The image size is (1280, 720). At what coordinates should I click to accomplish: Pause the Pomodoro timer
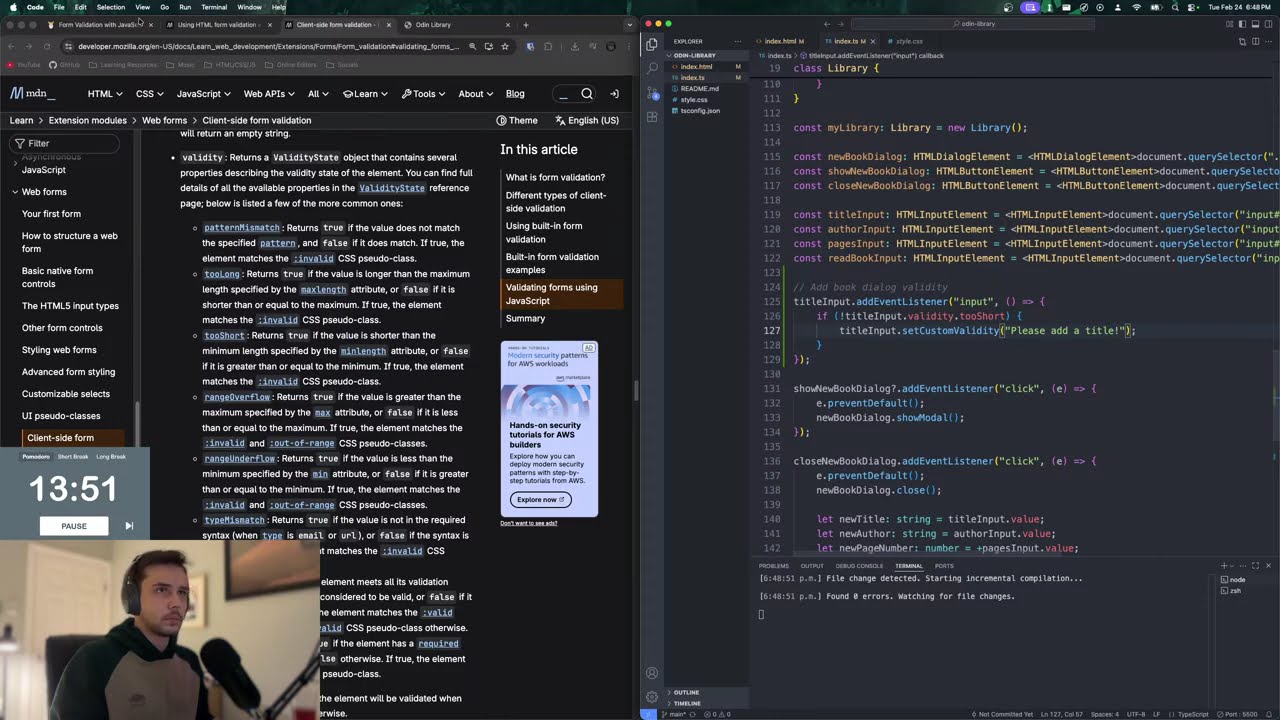[74, 526]
